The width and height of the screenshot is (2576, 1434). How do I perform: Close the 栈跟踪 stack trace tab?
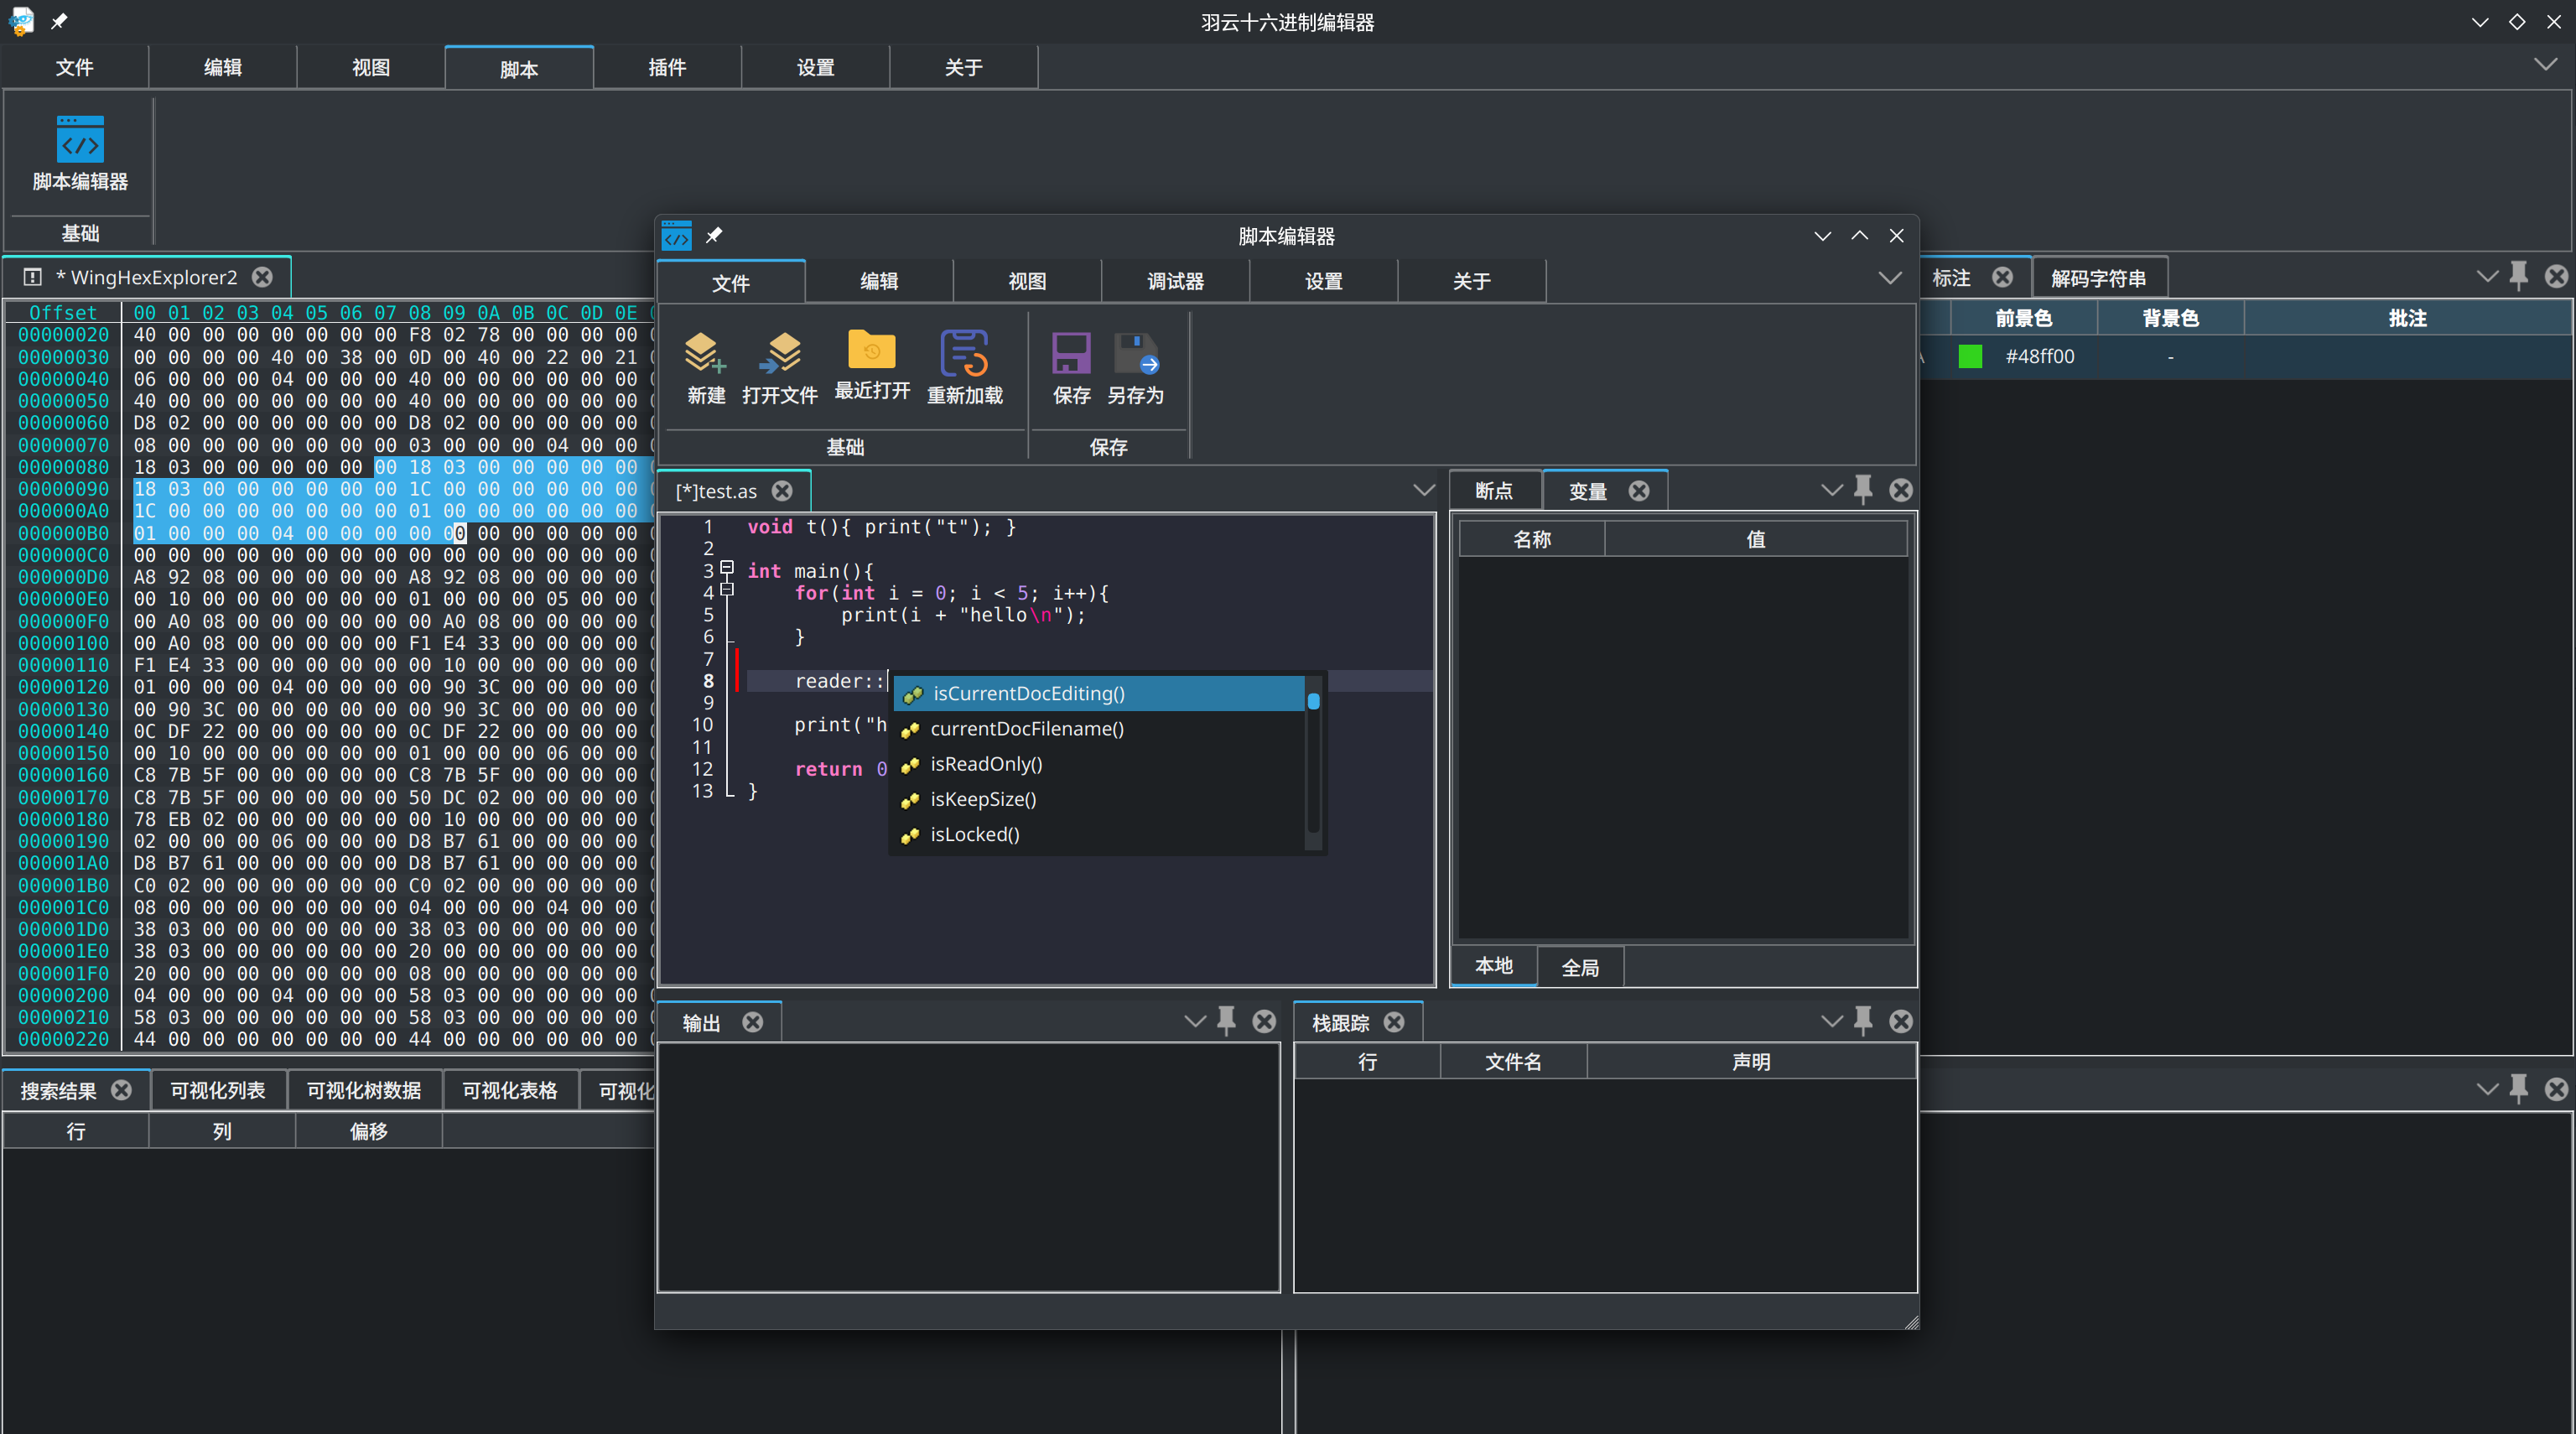tap(1394, 1022)
